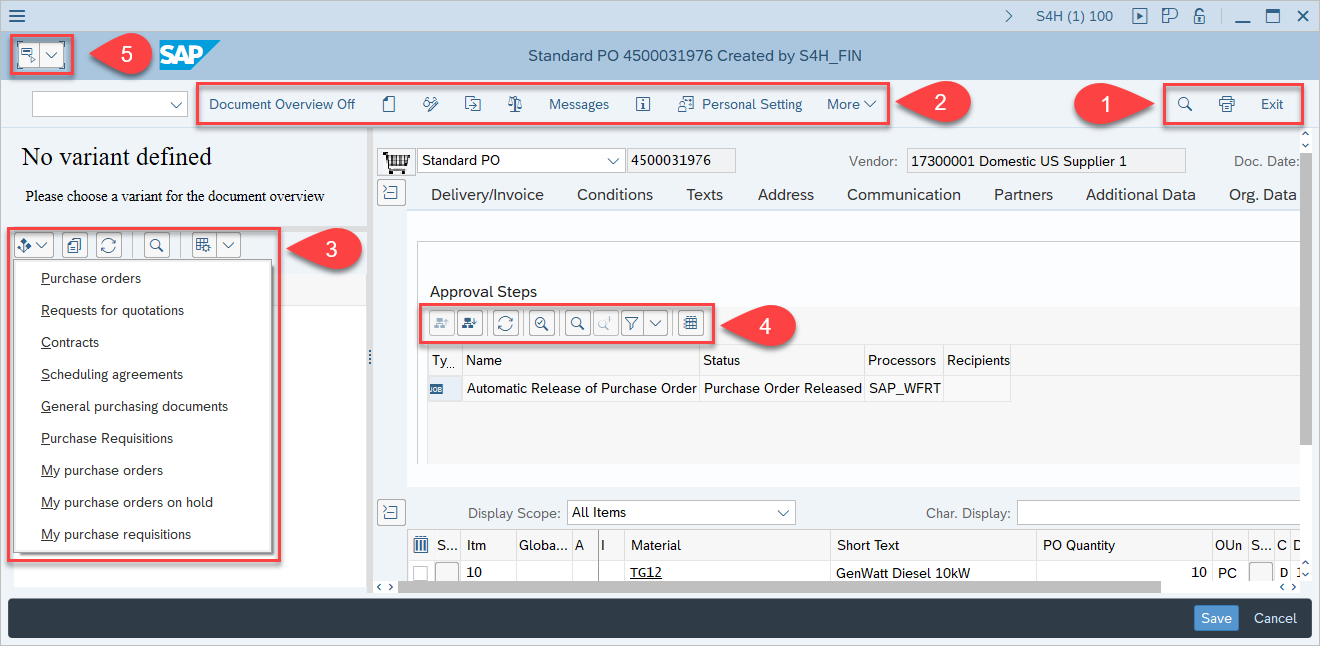The width and height of the screenshot is (1320, 646).
Task: Click the Char. Display input field
Action: 1157,513
